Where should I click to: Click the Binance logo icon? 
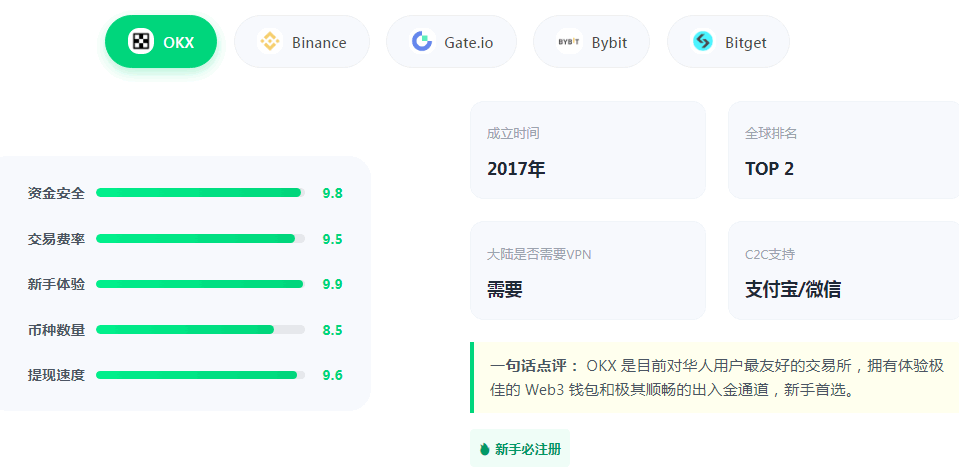270,42
